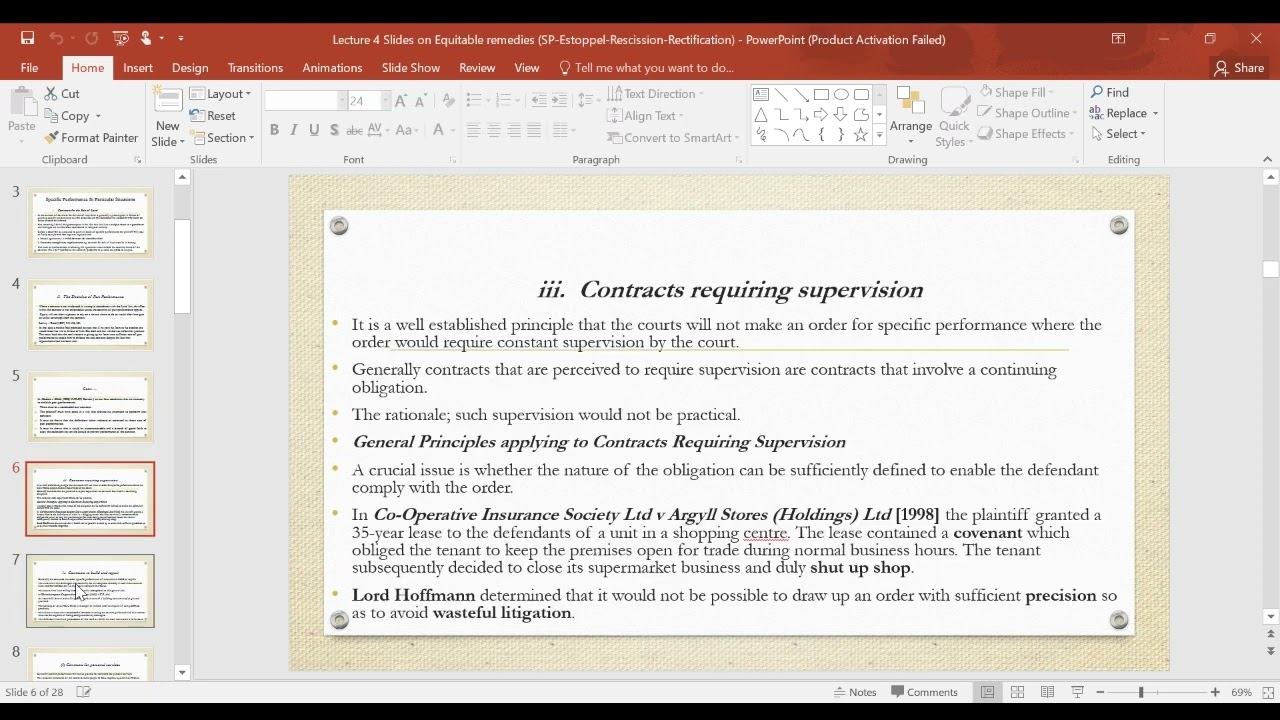Switch to Reading View

click(x=1047, y=692)
